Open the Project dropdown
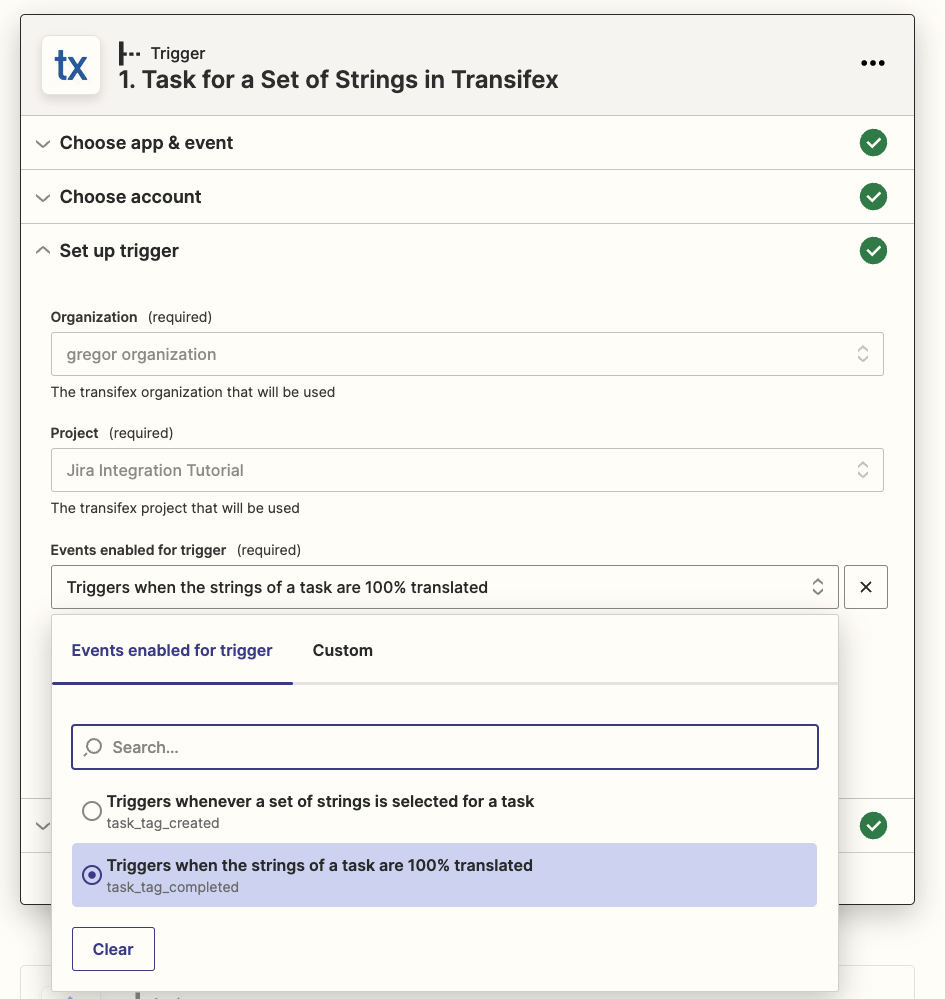Screen dimensions: 945x999 click(x=467, y=470)
